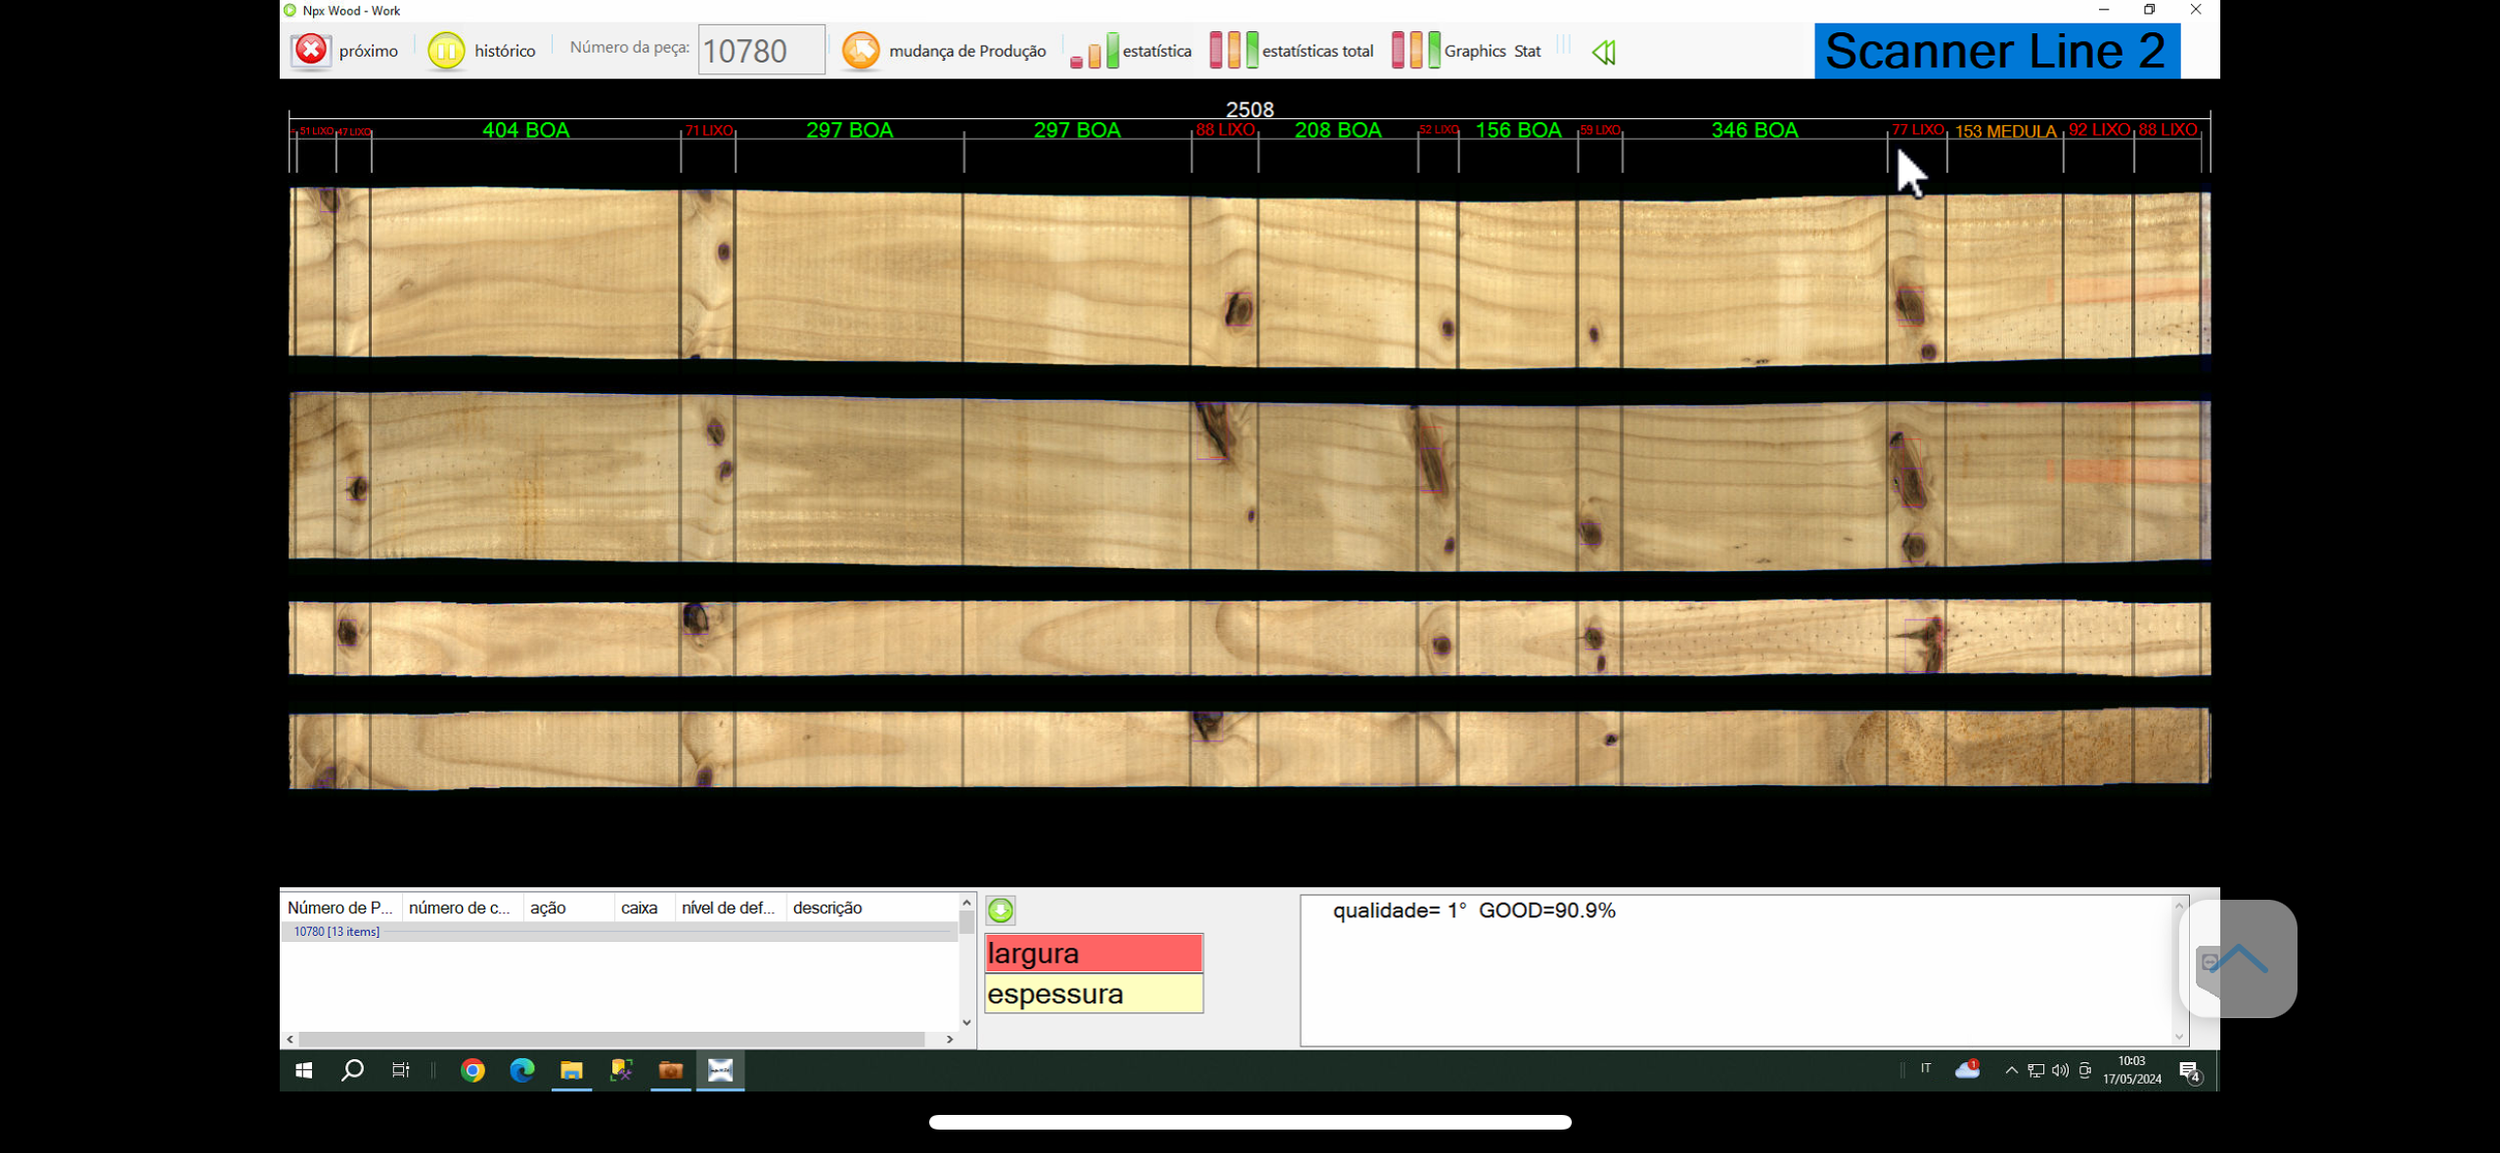Click the 404 BOA segment label

pyautogui.click(x=525, y=130)
